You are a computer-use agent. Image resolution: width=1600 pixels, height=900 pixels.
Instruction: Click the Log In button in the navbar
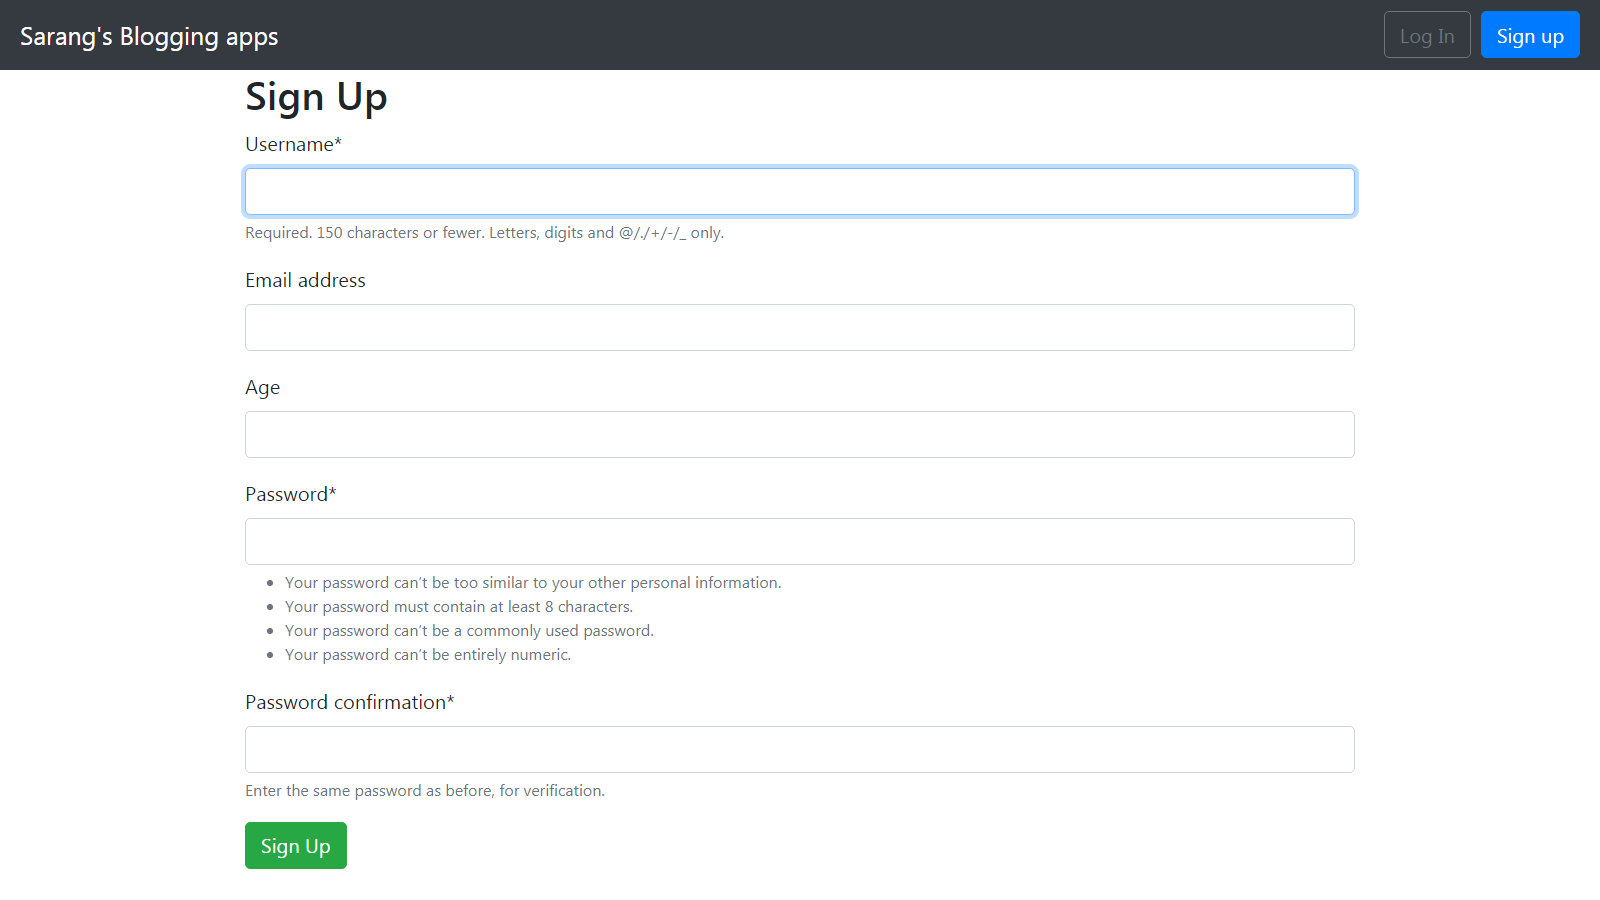coord(1426,34)
